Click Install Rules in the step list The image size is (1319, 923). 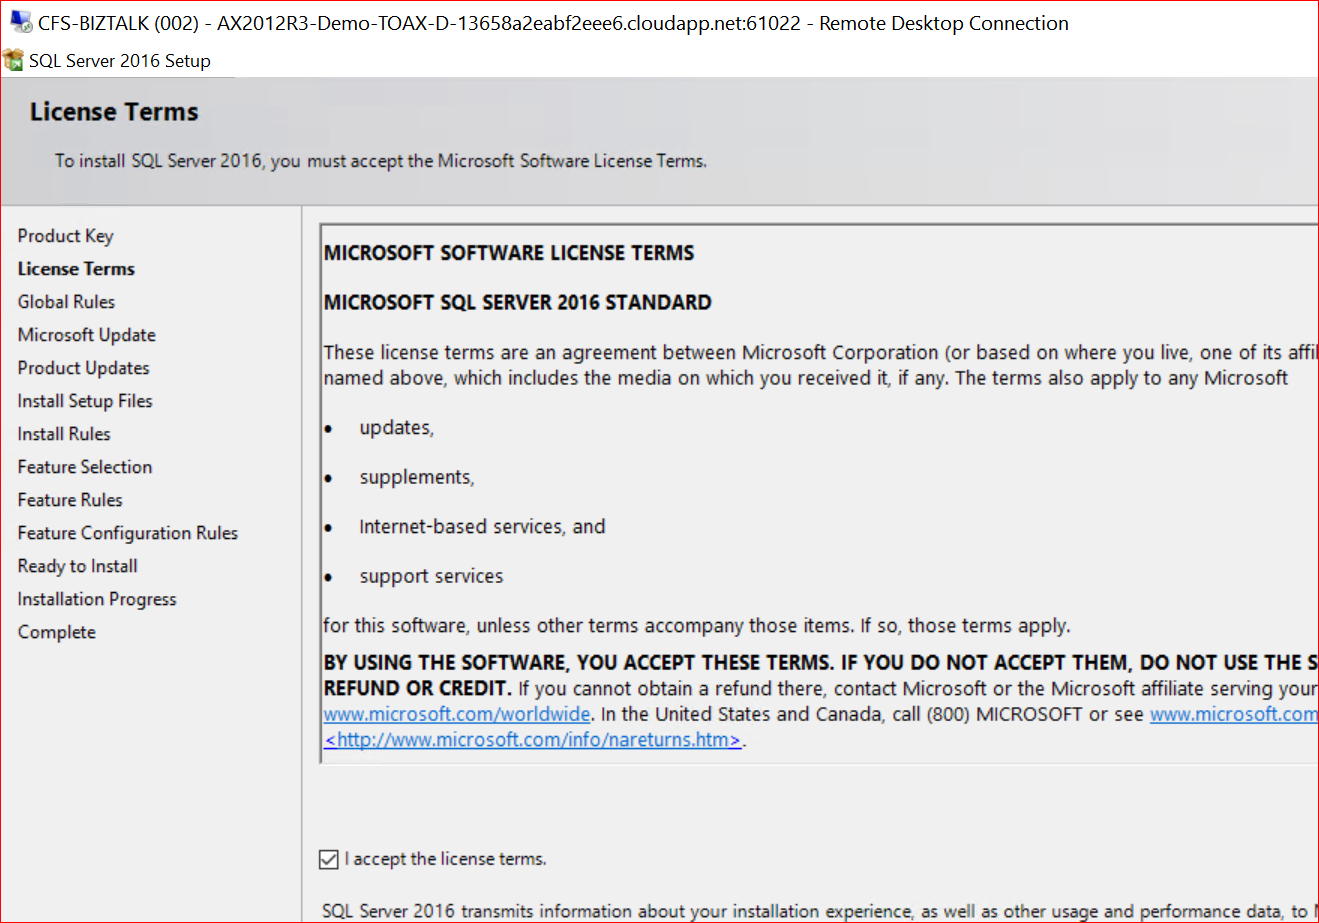pos(64,434)
